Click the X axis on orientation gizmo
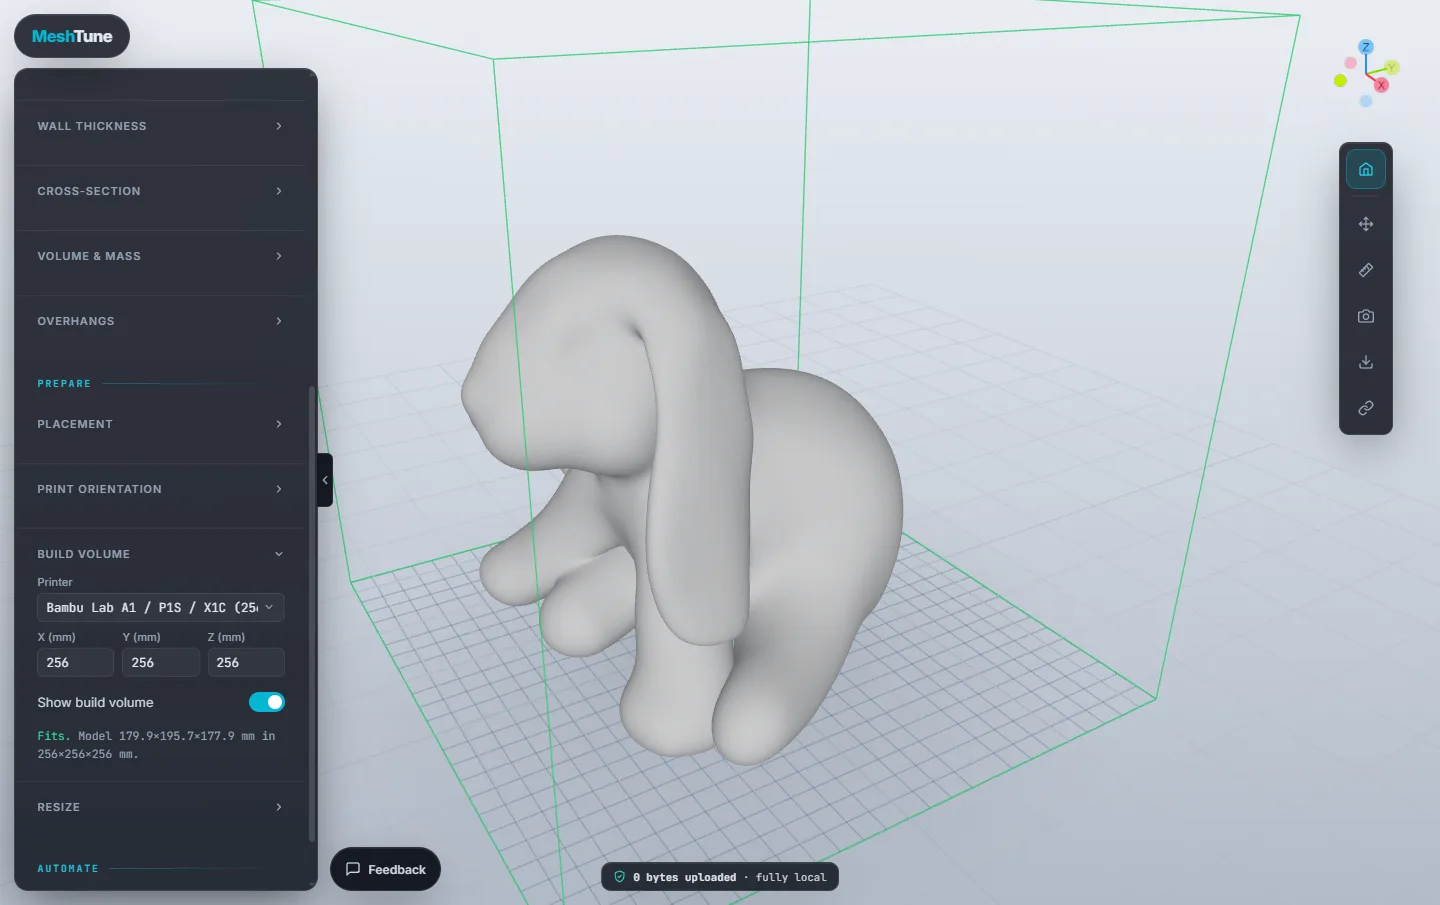 click(x=1381, y=85)
